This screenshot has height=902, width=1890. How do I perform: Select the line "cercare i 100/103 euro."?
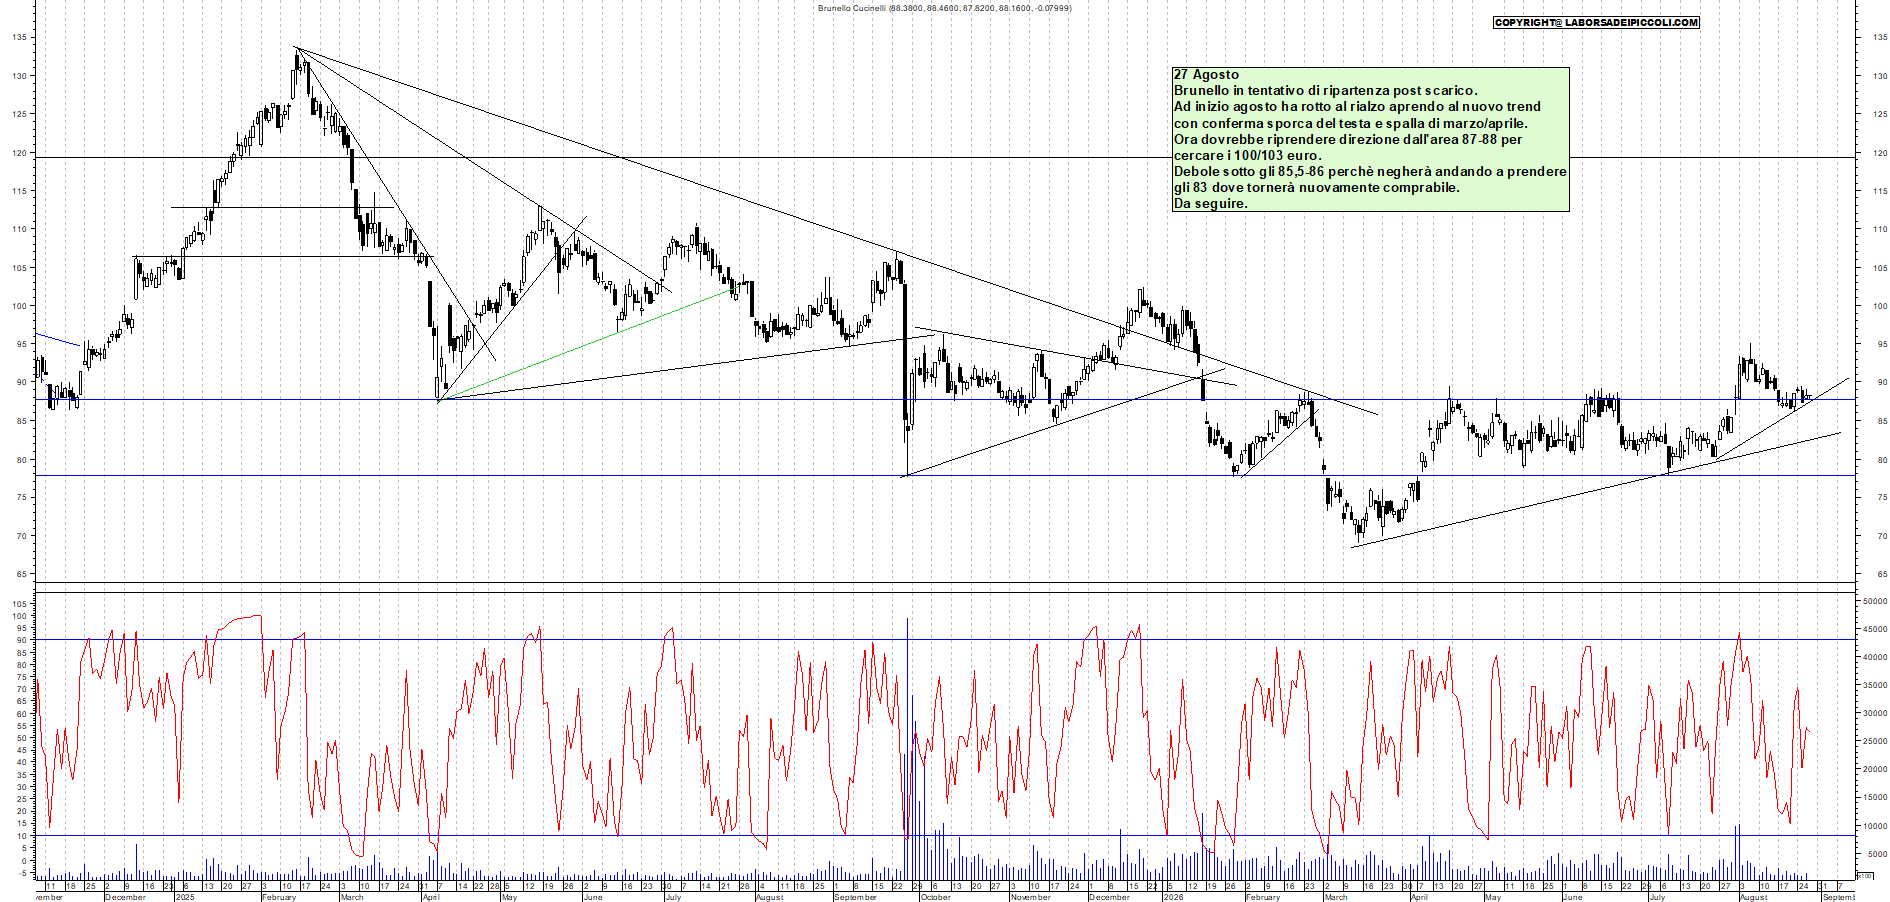click(1247, 155)
